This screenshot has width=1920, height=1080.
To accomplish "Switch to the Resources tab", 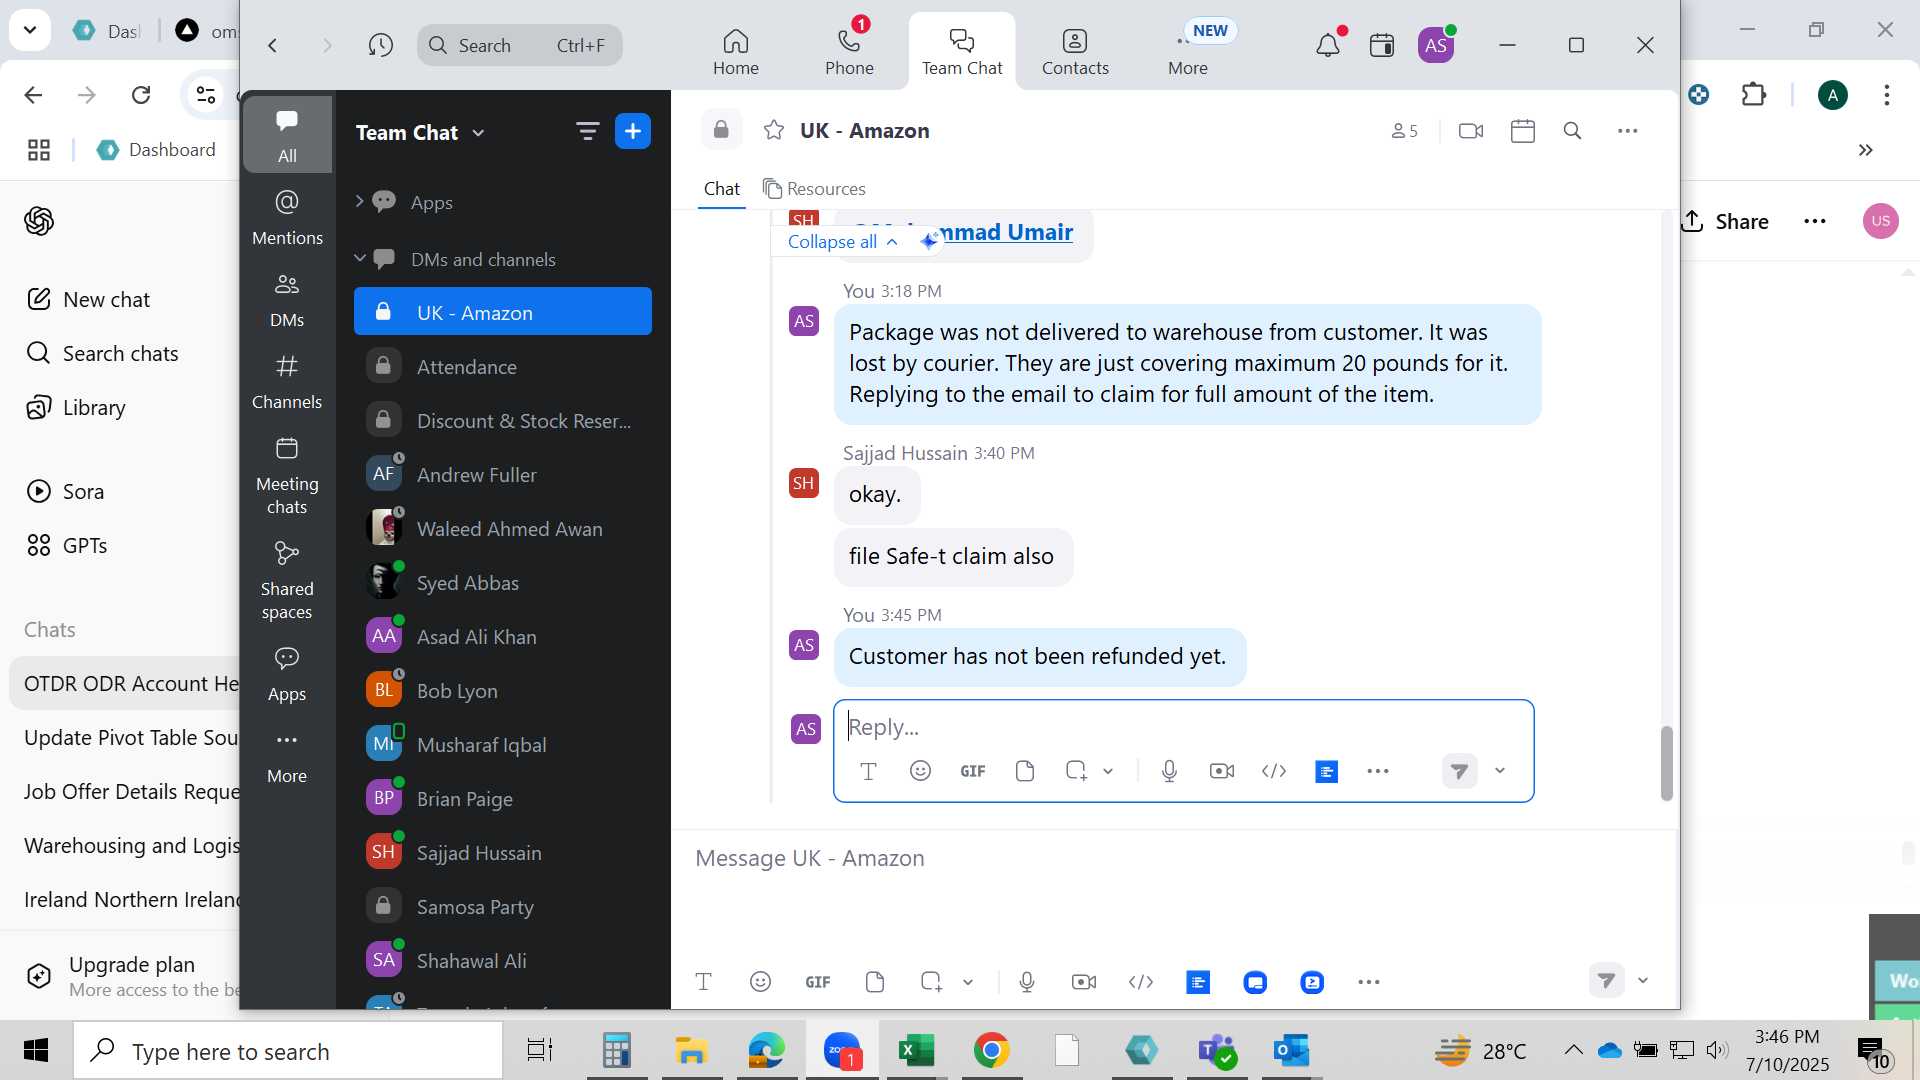I will point(814,189).
